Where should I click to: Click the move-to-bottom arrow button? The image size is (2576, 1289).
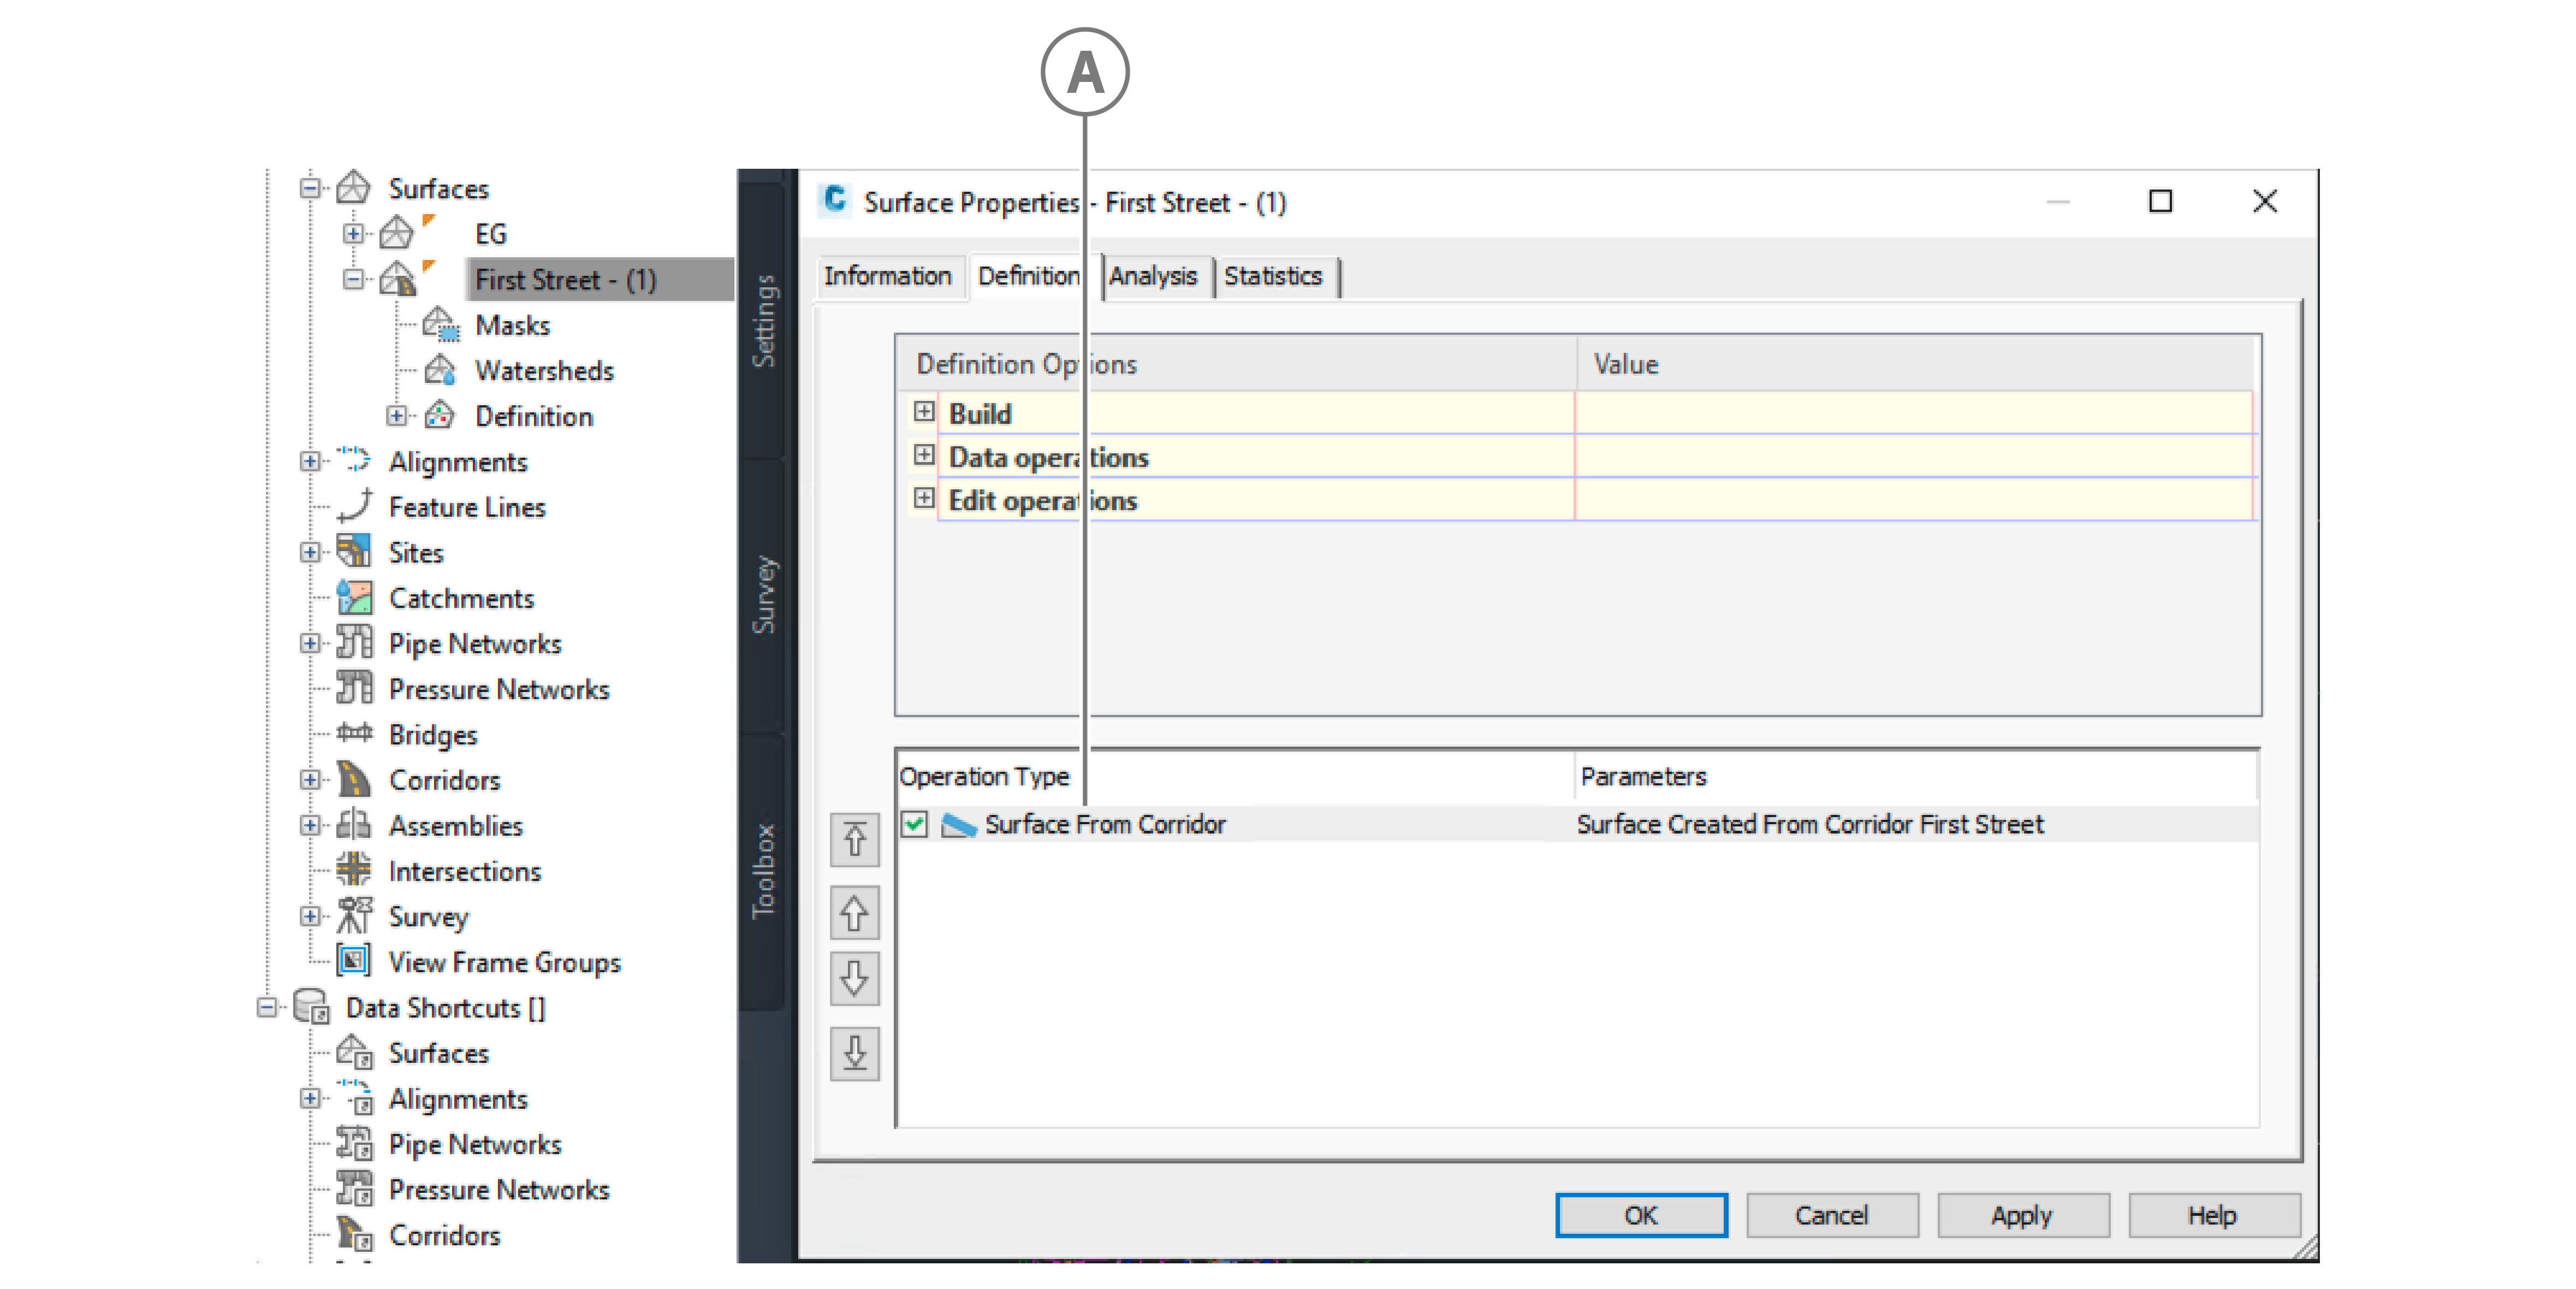854,1053
